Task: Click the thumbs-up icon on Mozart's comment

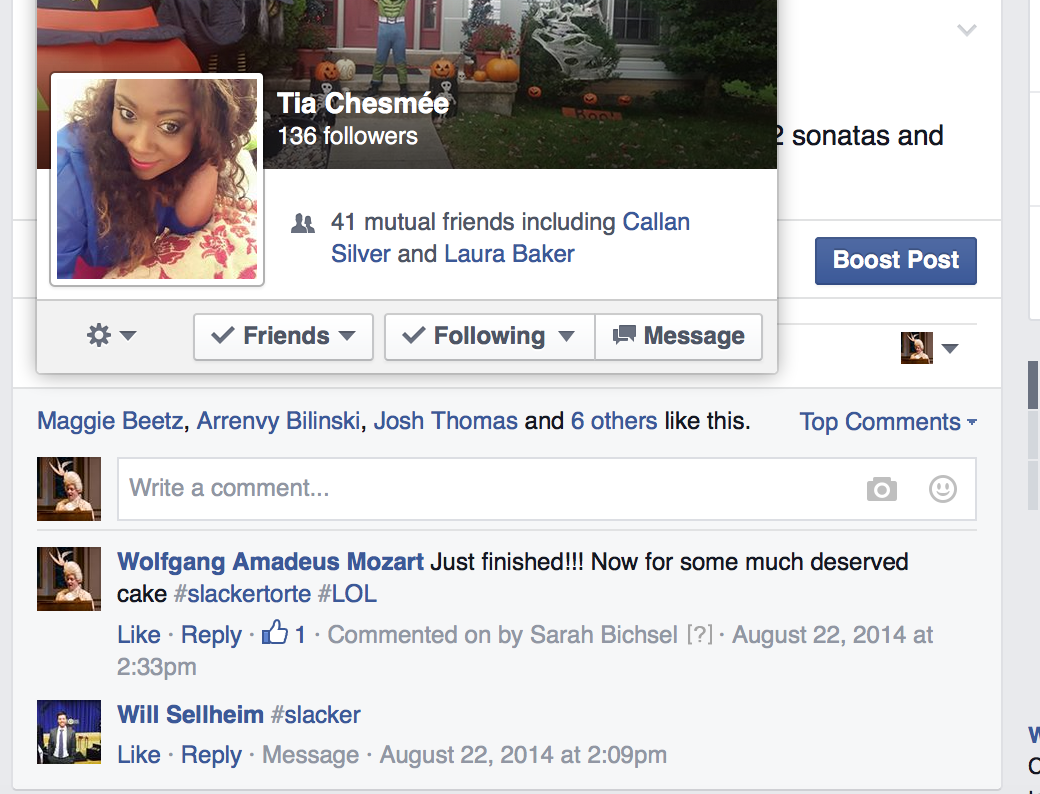Action: (x=275, y=633)
